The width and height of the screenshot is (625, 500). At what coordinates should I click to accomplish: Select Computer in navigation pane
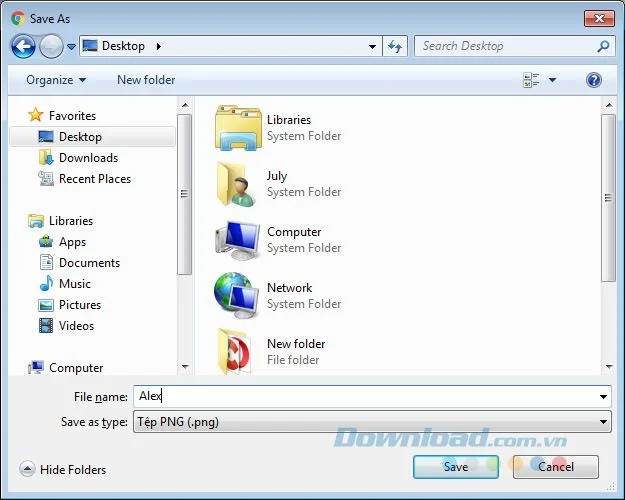[x=76, y=368]
